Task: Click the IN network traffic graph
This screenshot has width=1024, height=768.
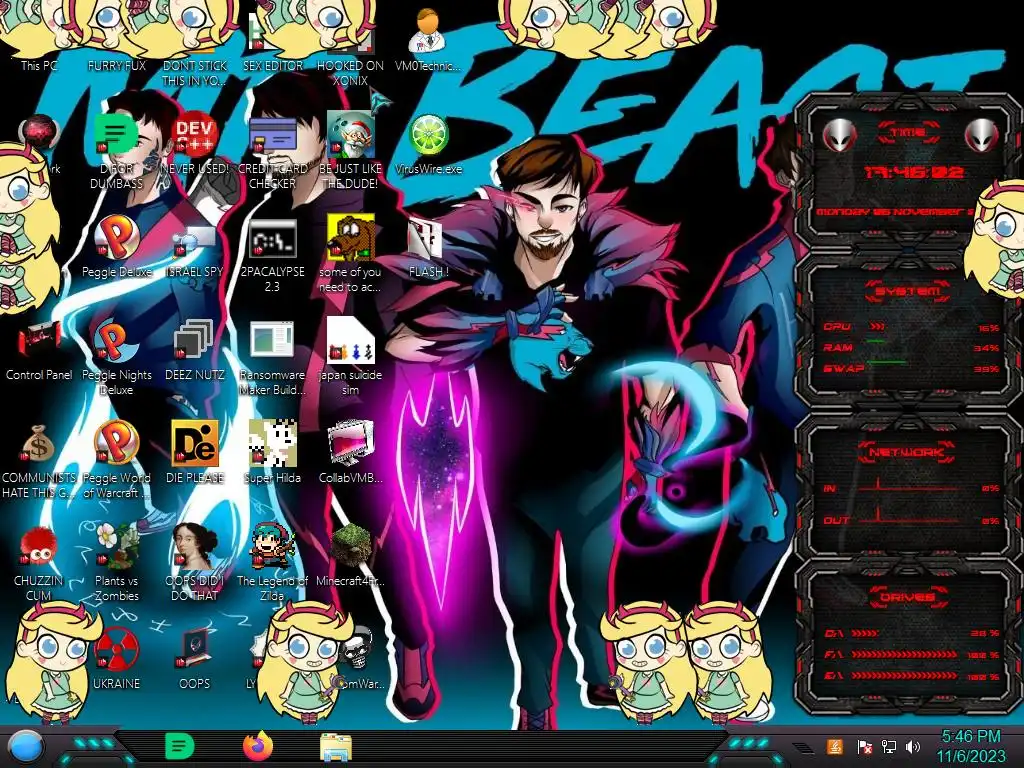Action: click(908, 485)
